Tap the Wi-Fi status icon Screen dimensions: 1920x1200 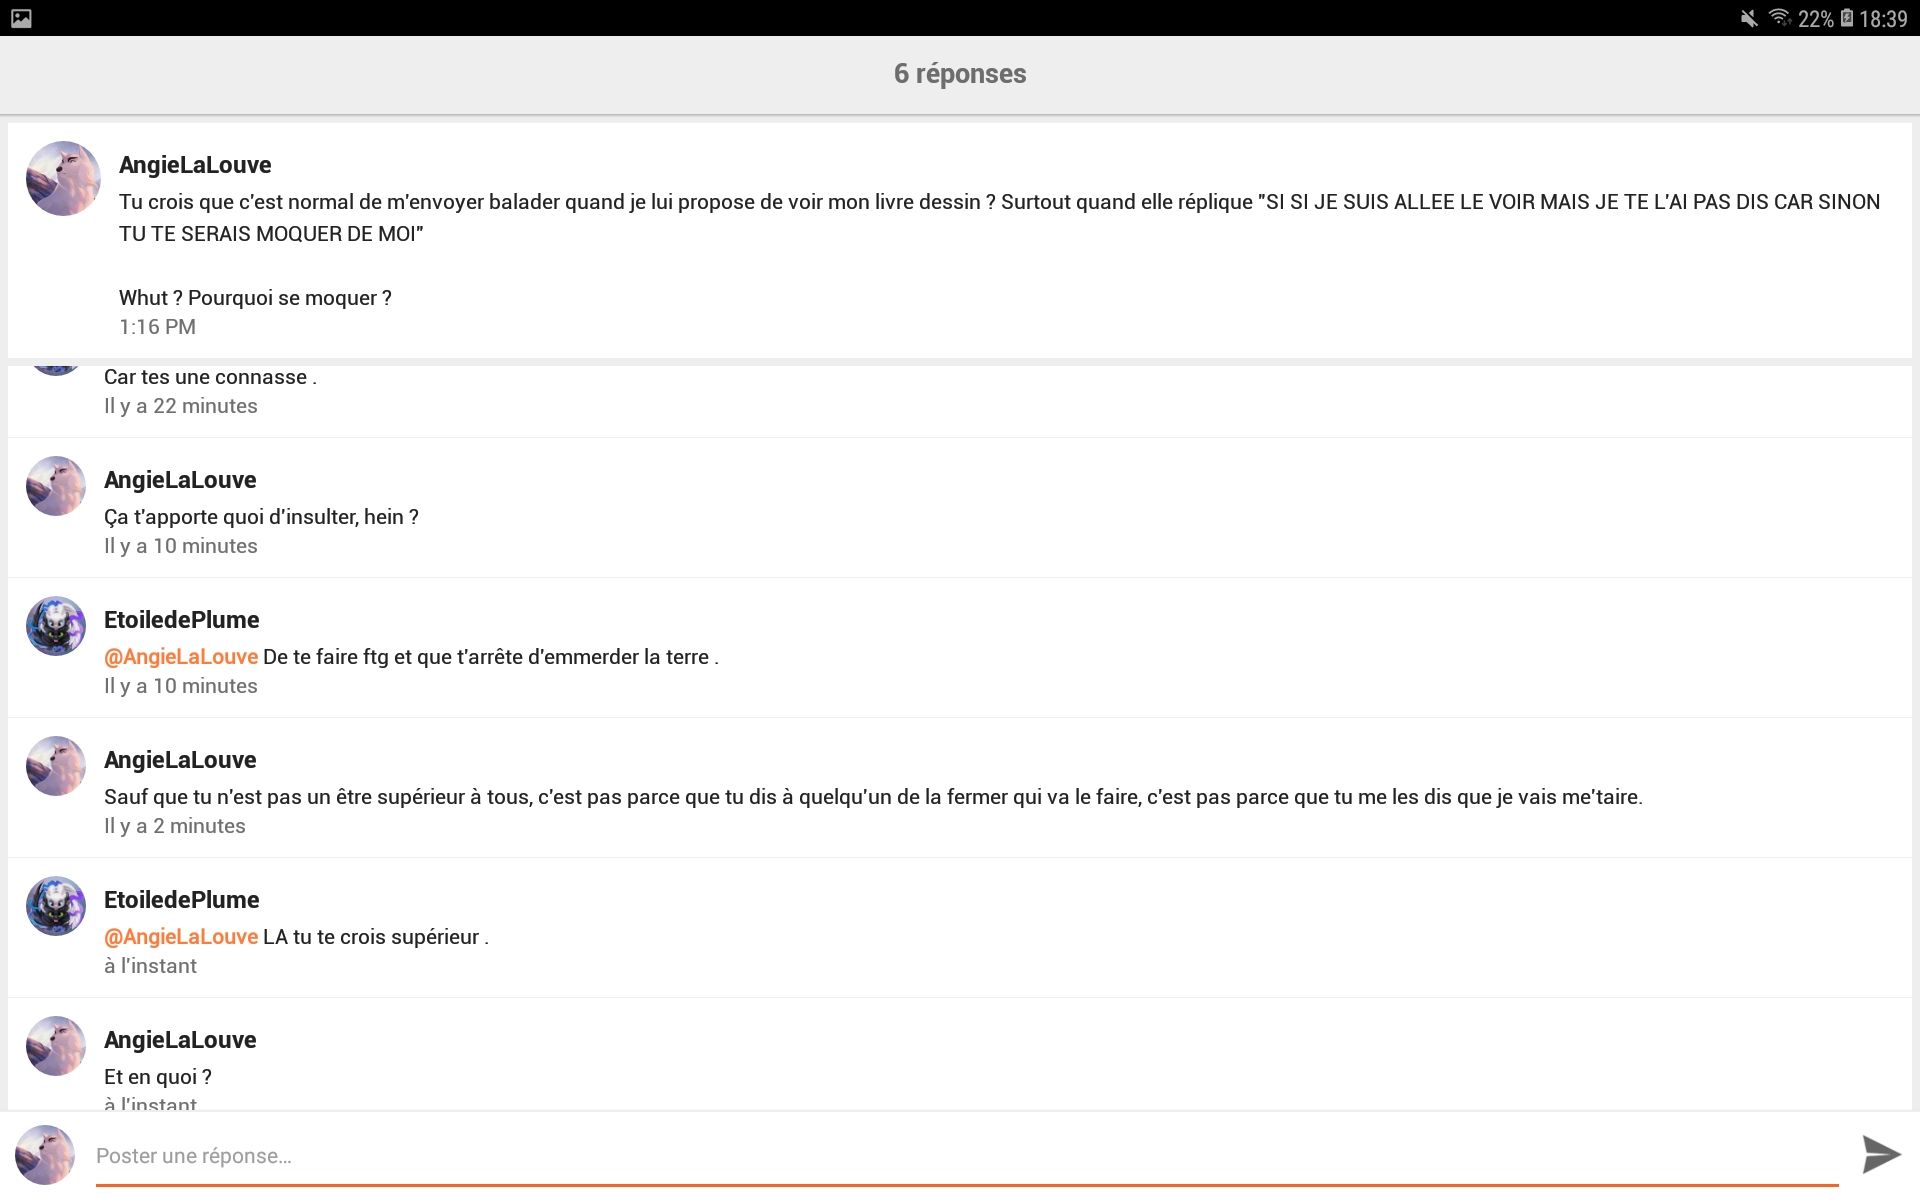tap(1780, 17)
